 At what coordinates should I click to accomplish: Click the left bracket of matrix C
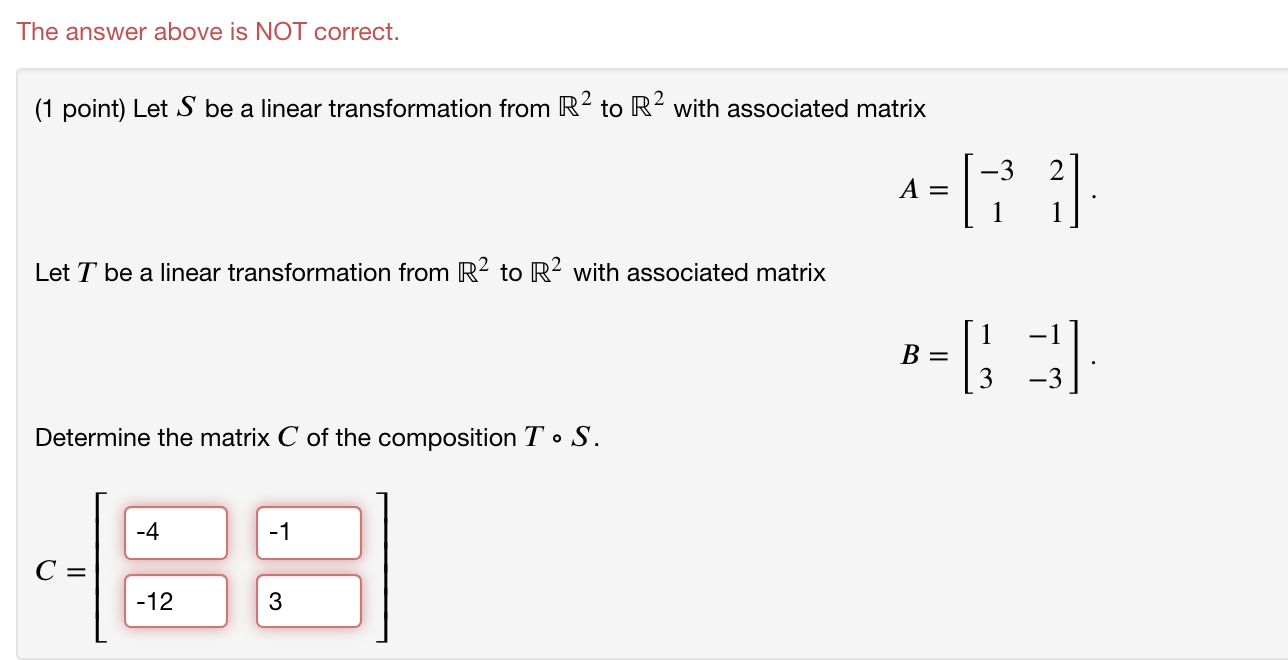point(99,567)
